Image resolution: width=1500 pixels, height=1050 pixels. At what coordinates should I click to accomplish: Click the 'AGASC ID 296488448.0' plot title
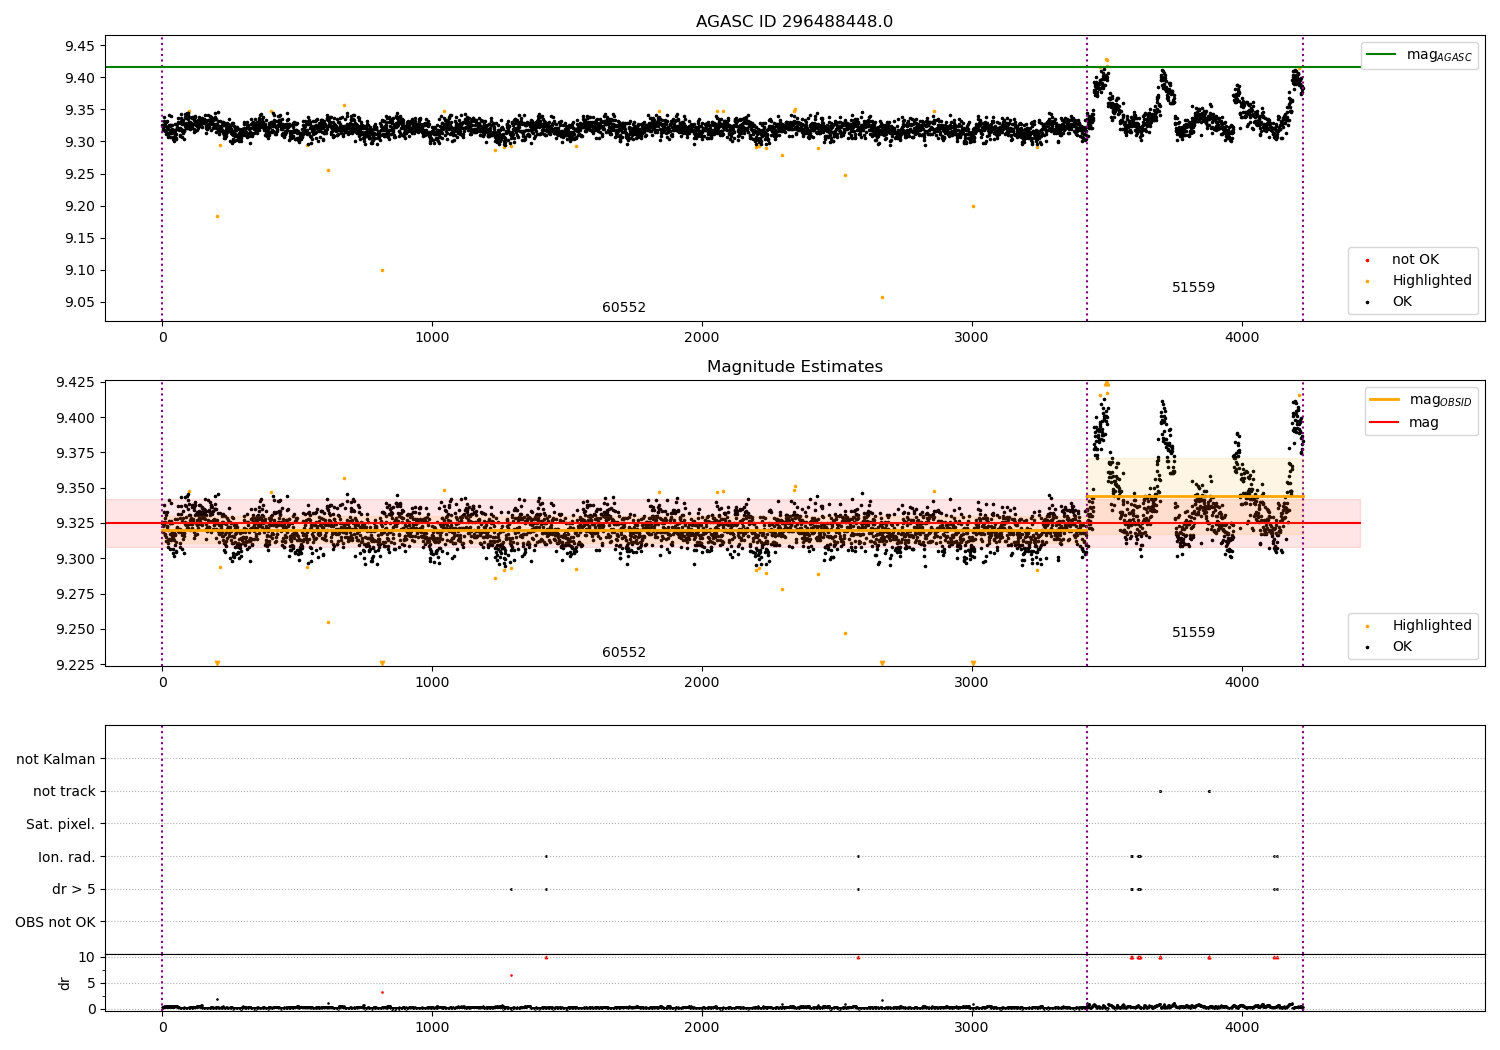[x=795, y=22]
